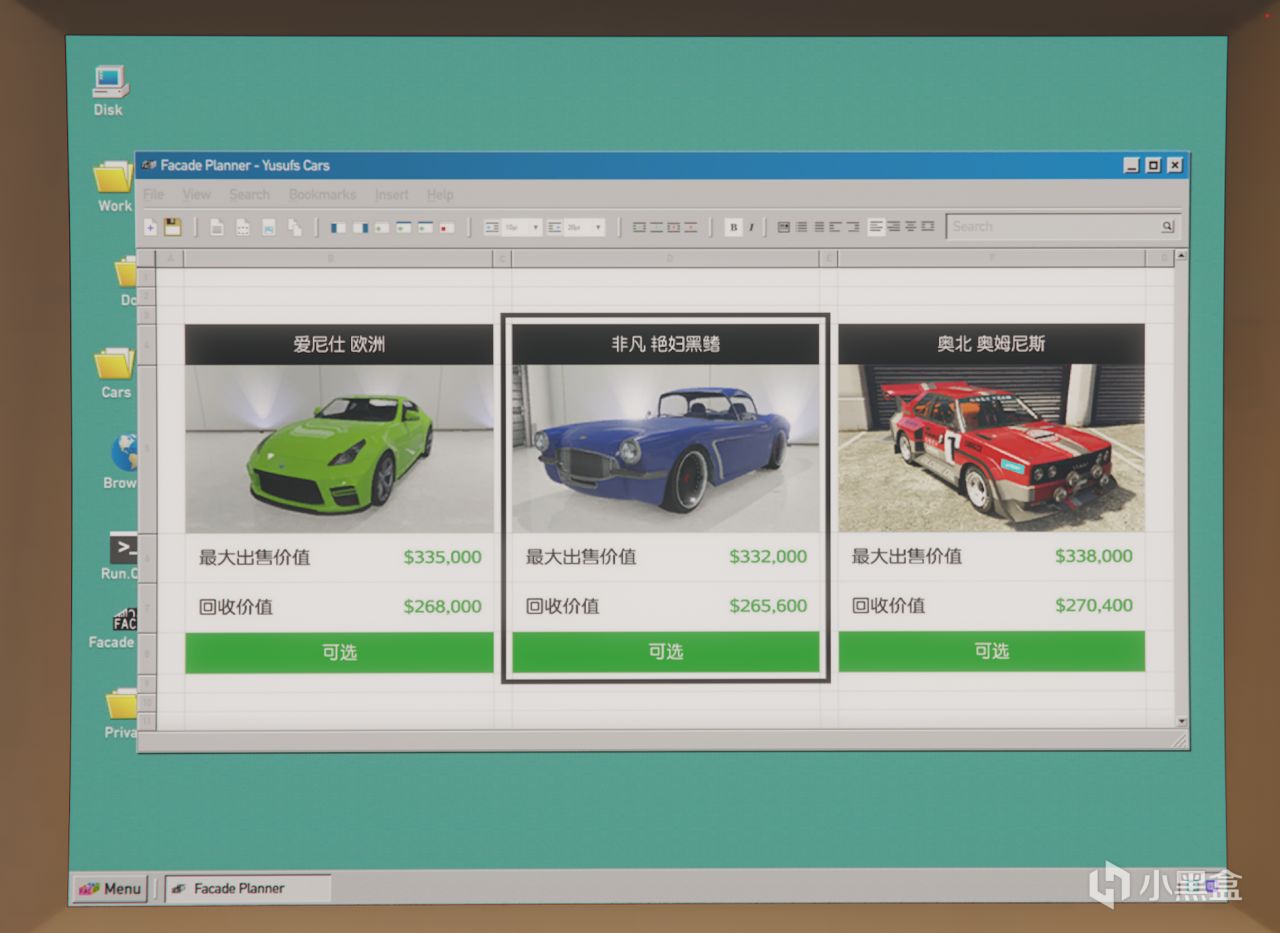The width and height of the screenshot is (1280, 933).
Task: Click the $268,000 recovery value
Action: click(x=442, y=606)
